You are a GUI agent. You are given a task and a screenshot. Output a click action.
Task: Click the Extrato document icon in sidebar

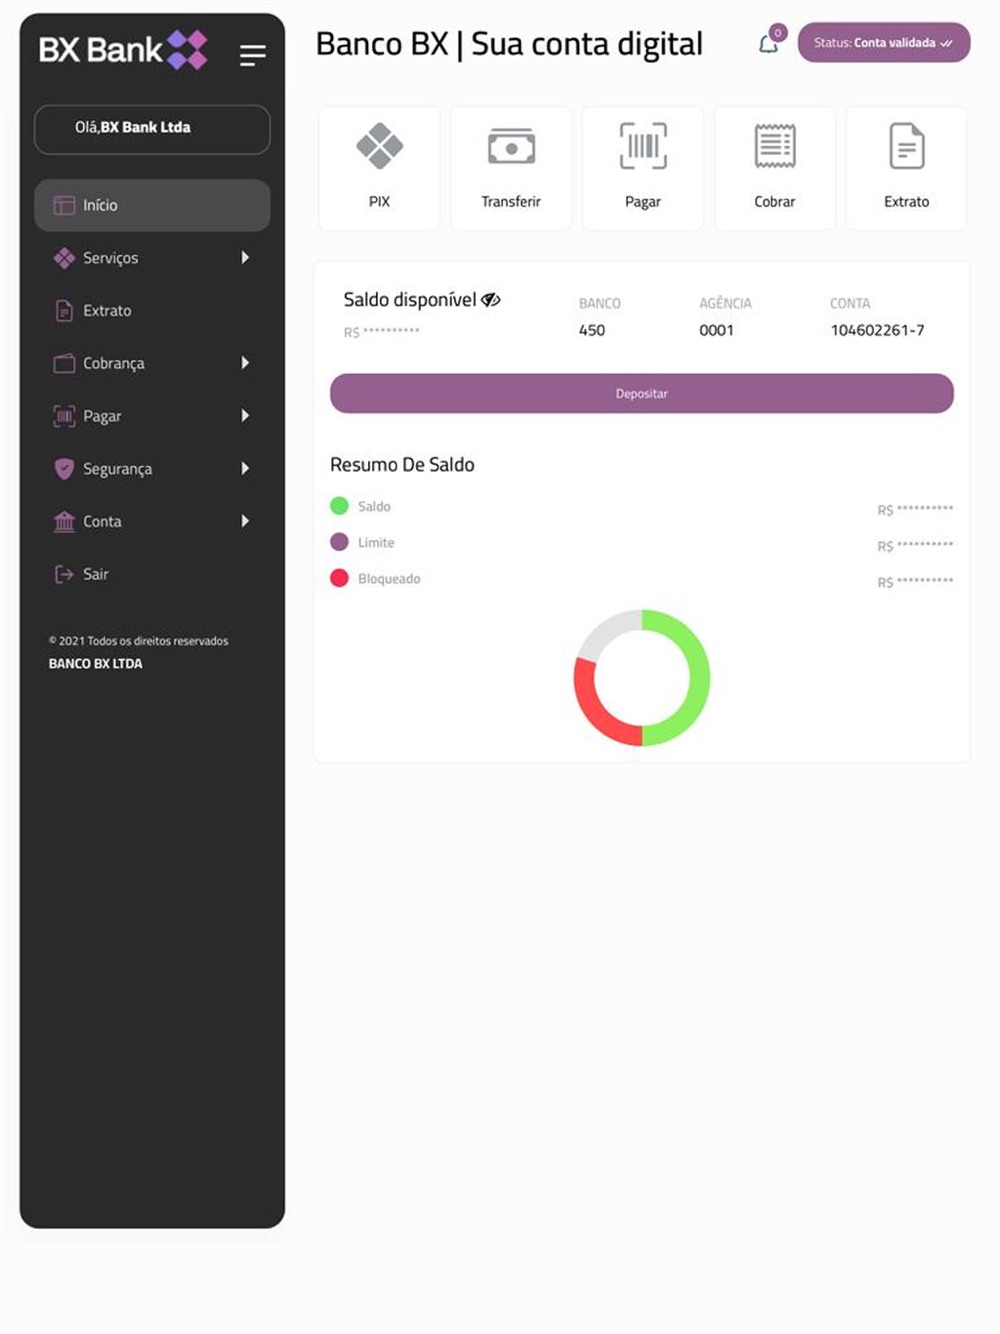pyautogui.click(x=64, y=311)
